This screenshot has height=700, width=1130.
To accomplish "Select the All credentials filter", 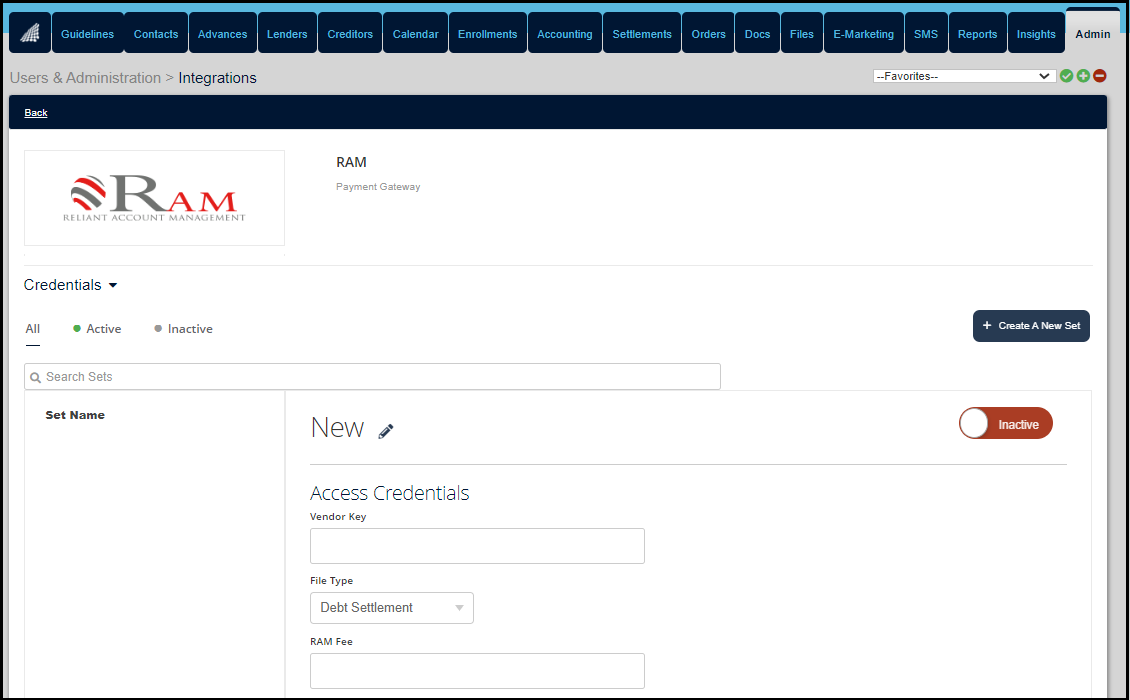I will tap(32, 329).
